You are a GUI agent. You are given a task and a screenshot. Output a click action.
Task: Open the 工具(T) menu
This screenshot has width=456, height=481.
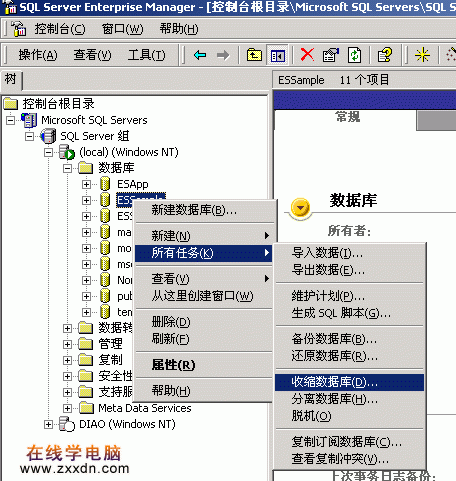[x=147, y=55]
